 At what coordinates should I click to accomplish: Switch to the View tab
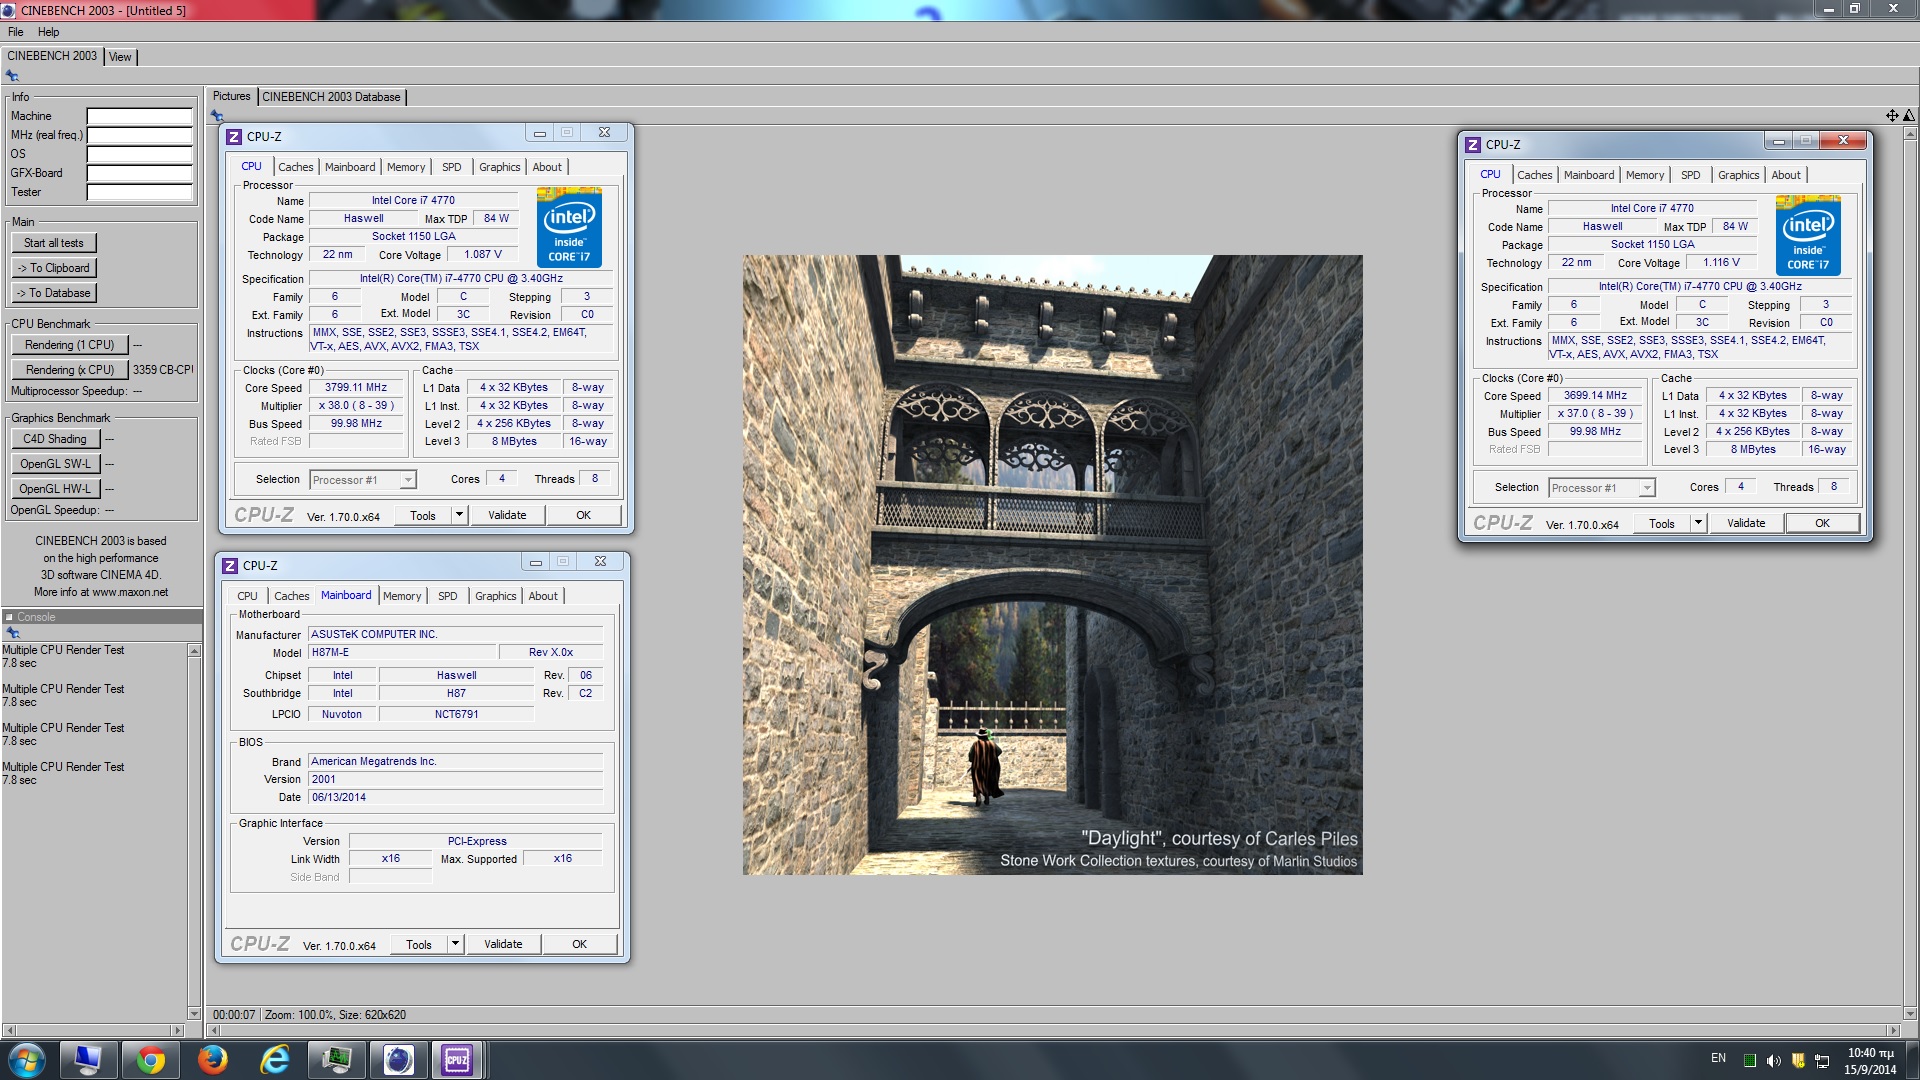pos(120,57)
